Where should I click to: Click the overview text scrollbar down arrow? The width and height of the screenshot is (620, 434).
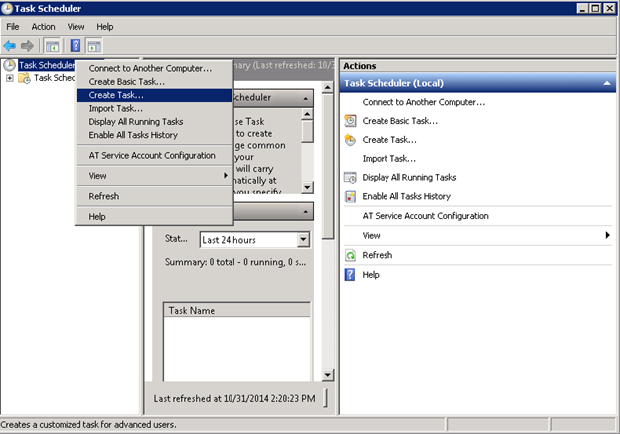point(307,187)
